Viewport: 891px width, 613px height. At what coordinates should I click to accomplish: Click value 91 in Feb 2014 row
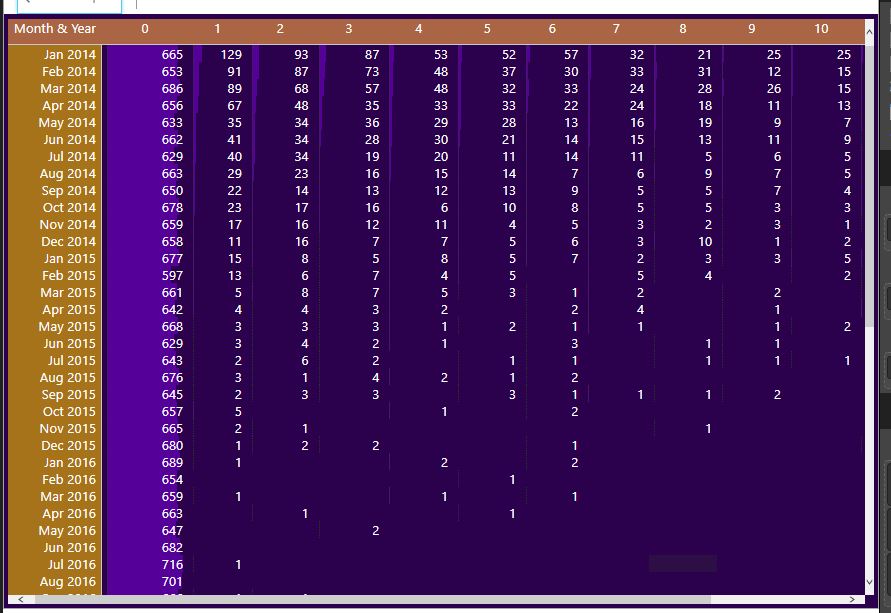[235, 72]
